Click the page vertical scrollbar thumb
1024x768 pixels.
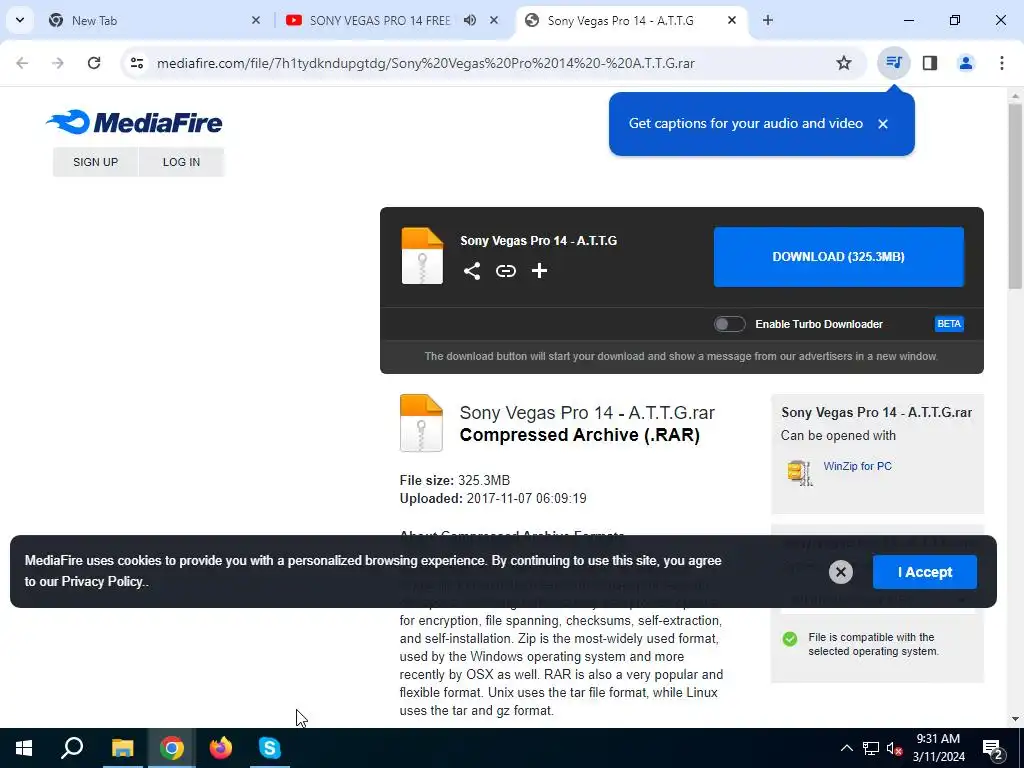point(1015,196)
